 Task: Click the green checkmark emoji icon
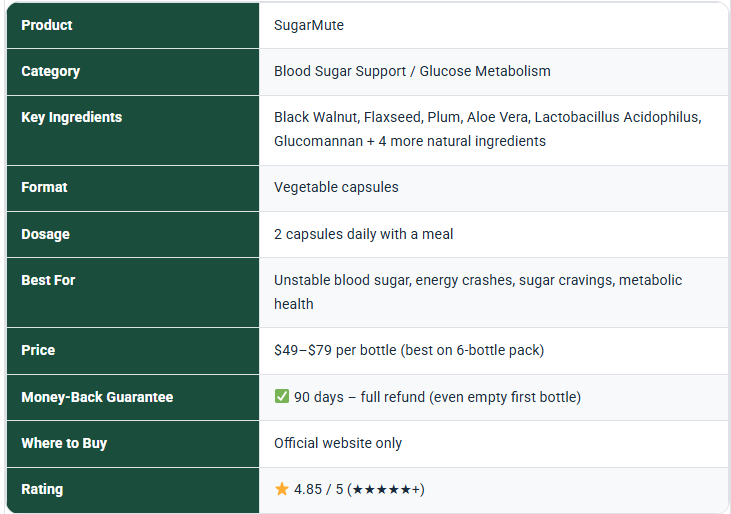pyautogui.click(x=282, y=397)
